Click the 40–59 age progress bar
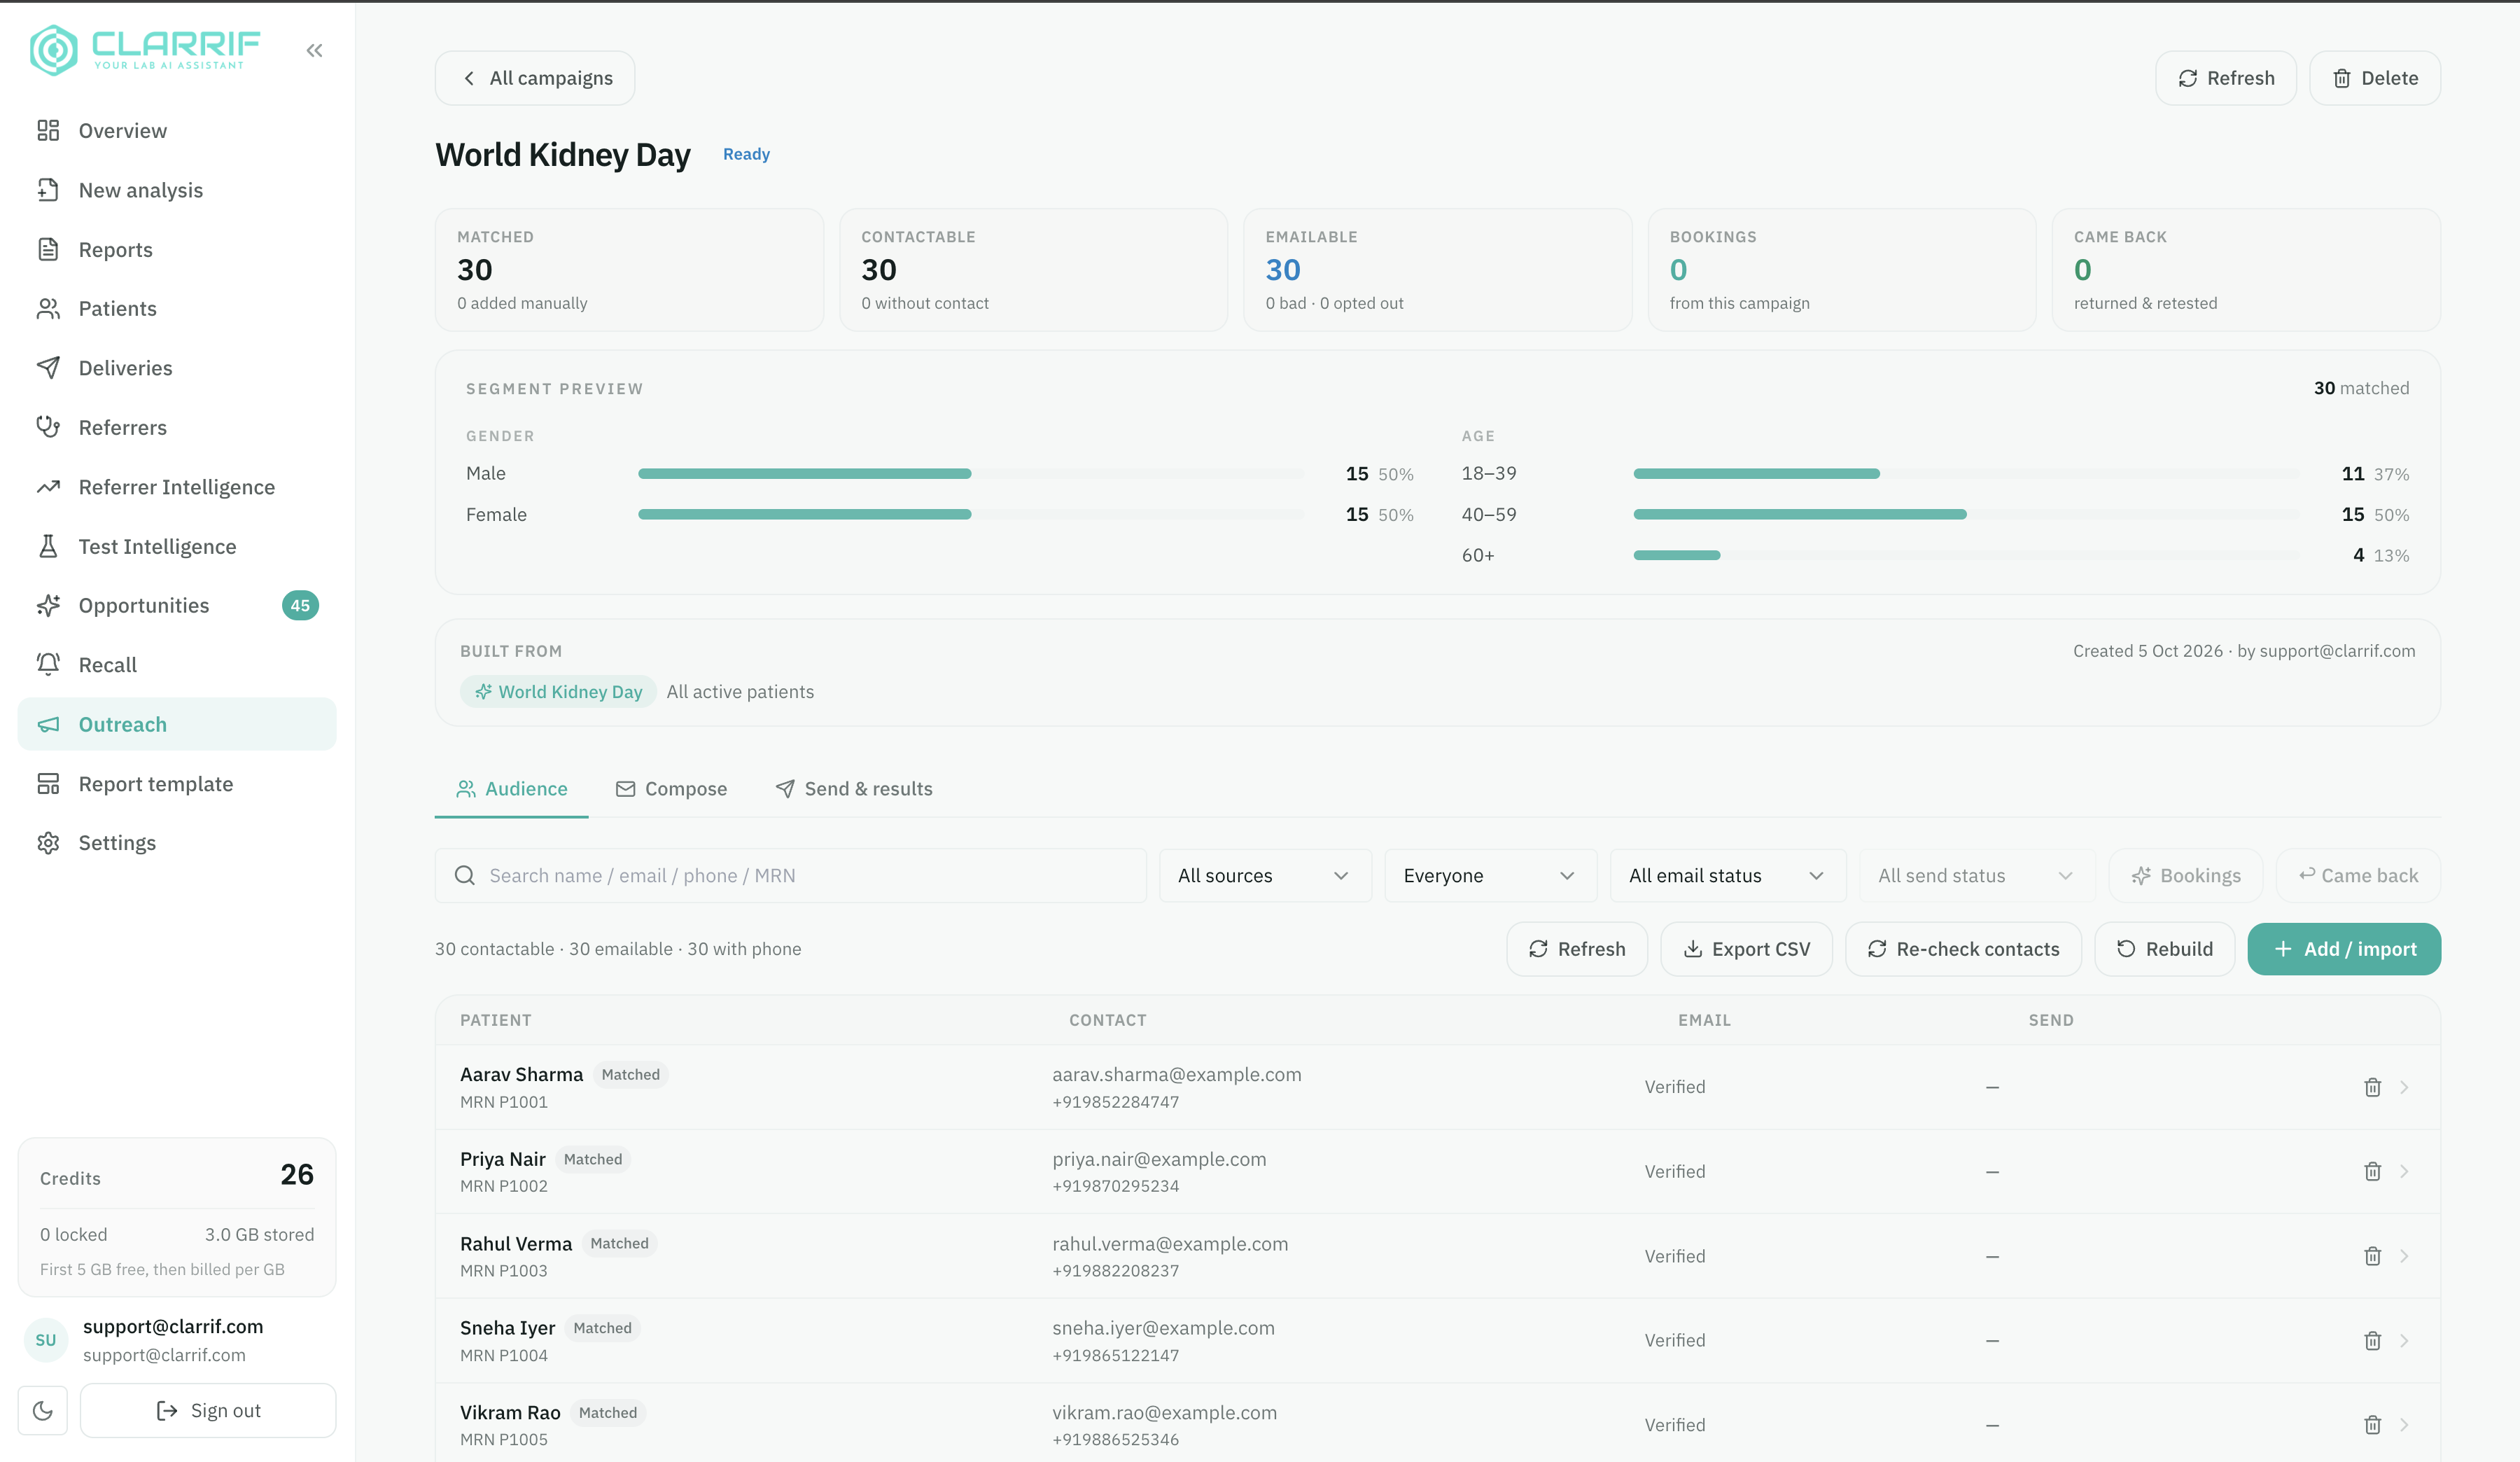The image size is (2520, 1462). pos(1966,514)
